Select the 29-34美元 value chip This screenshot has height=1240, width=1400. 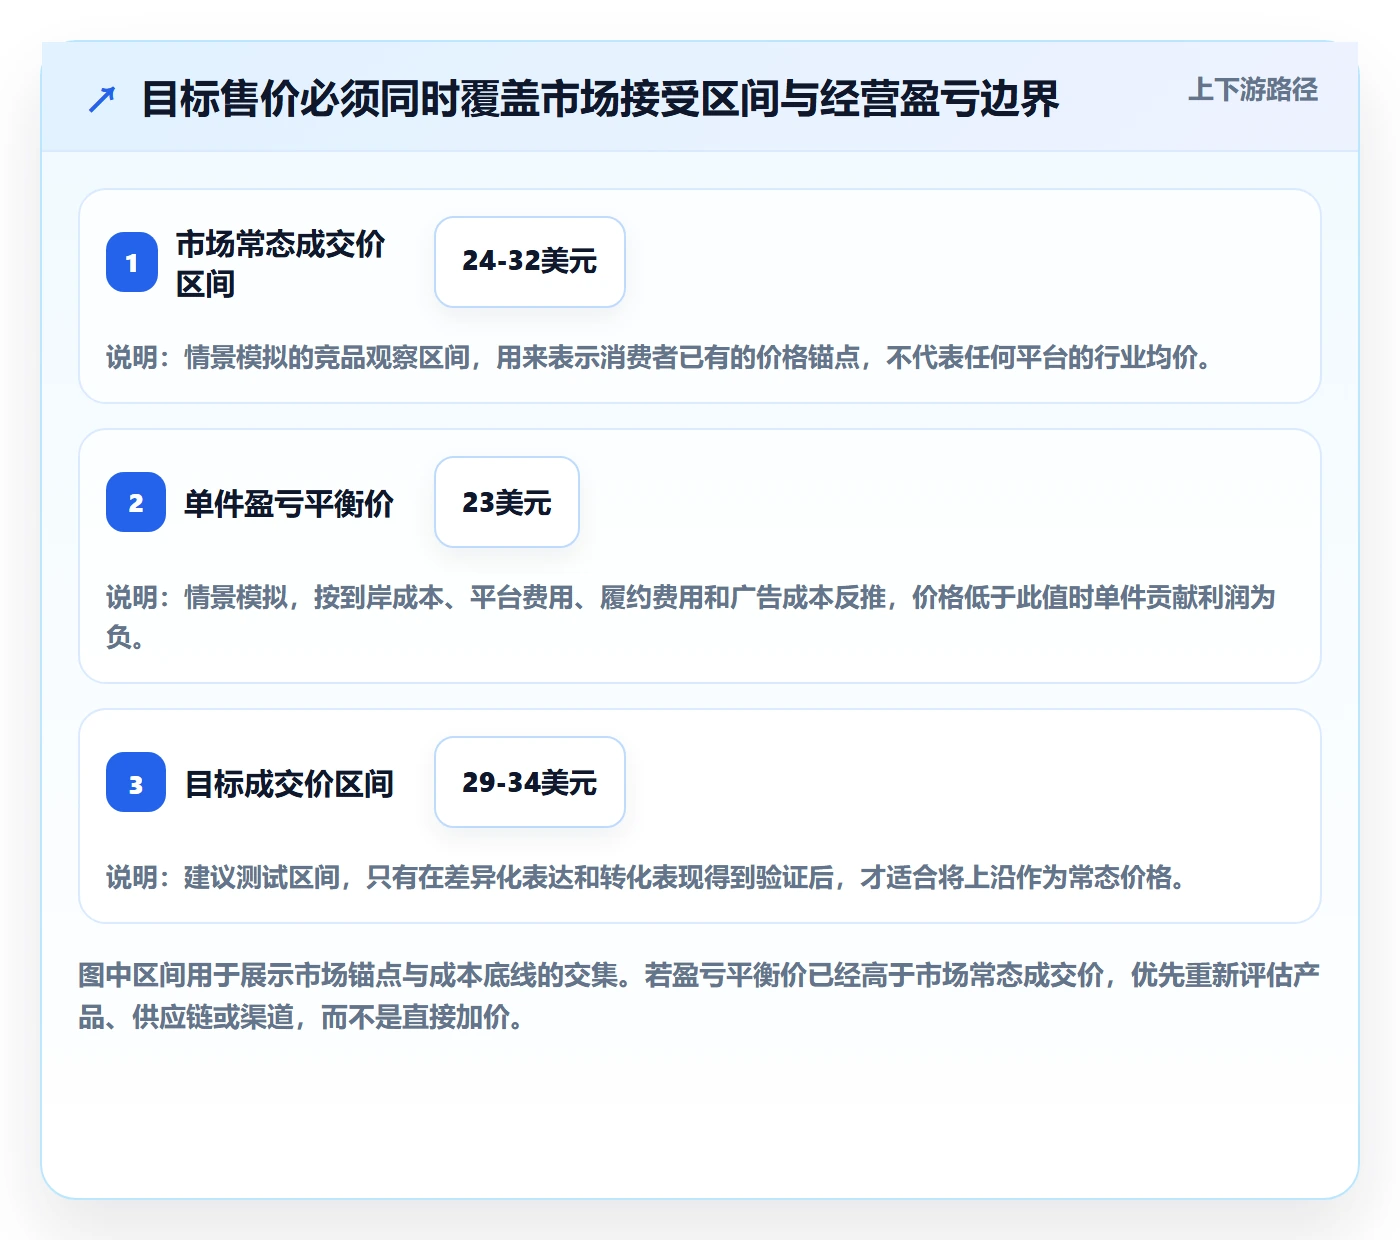coord(530,782)
